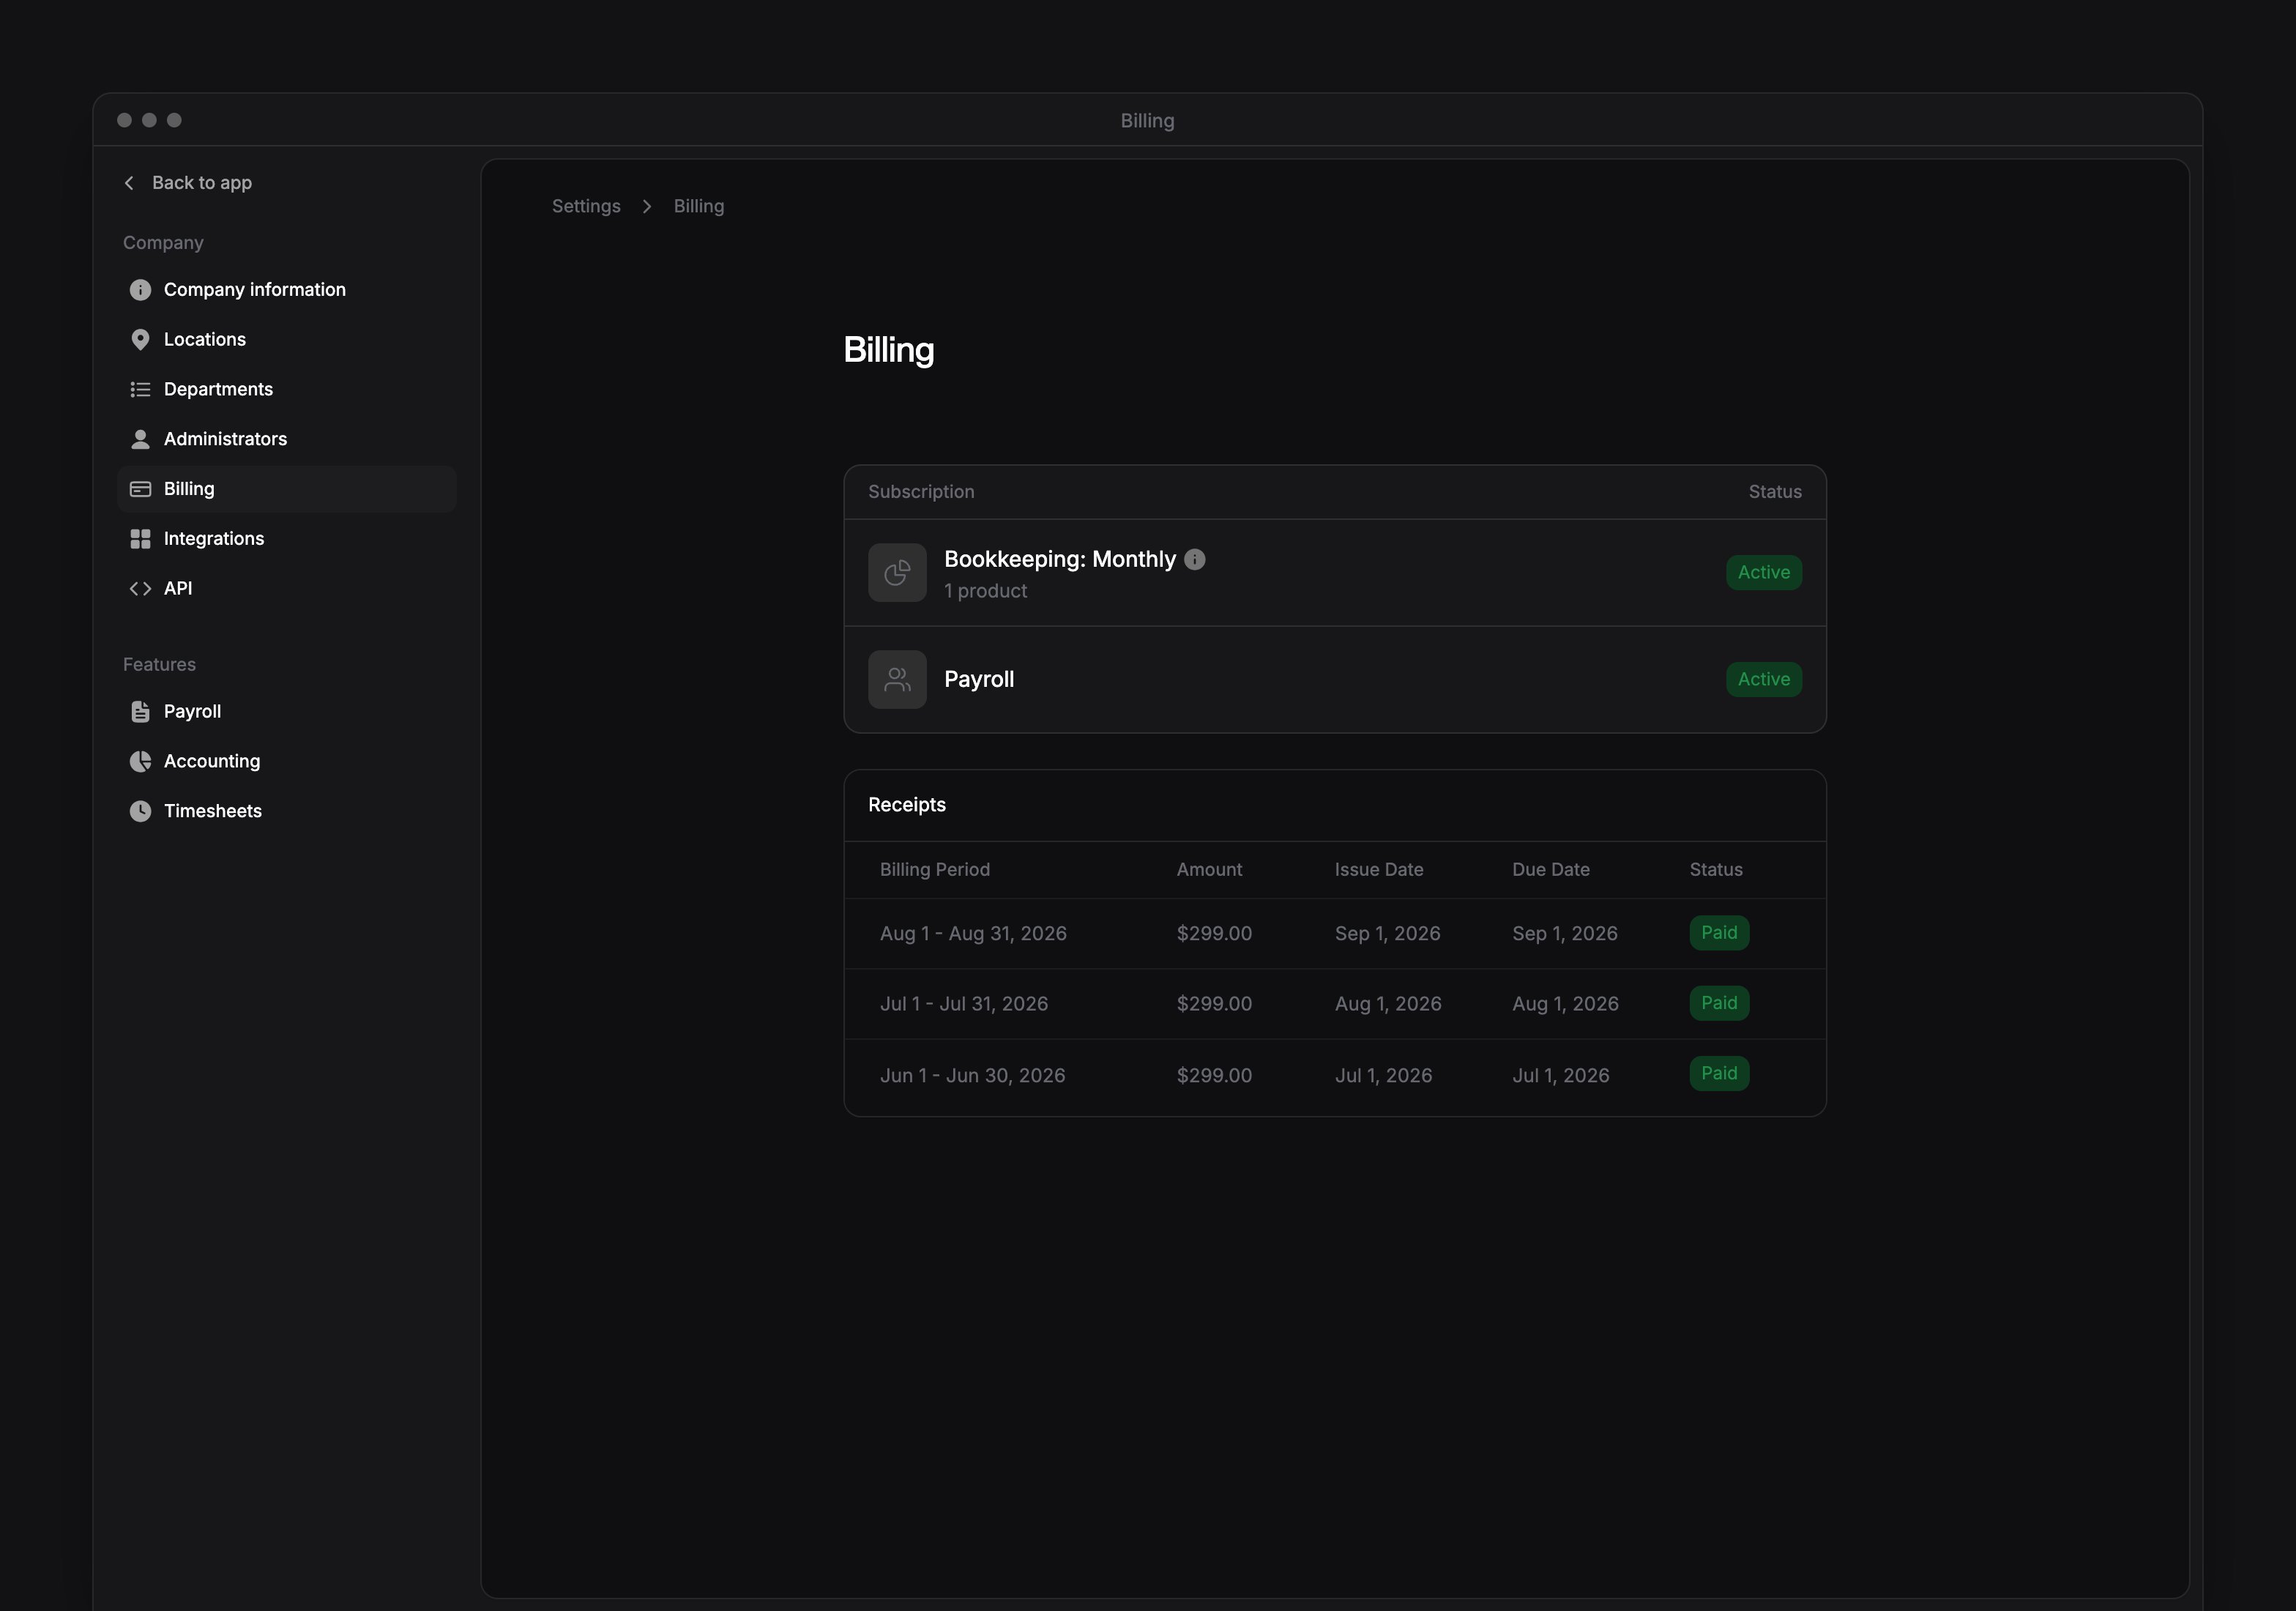This screenshot has width=2296, height=1611.
Task: Click the Company information info icon
Action: click(140, 289)
